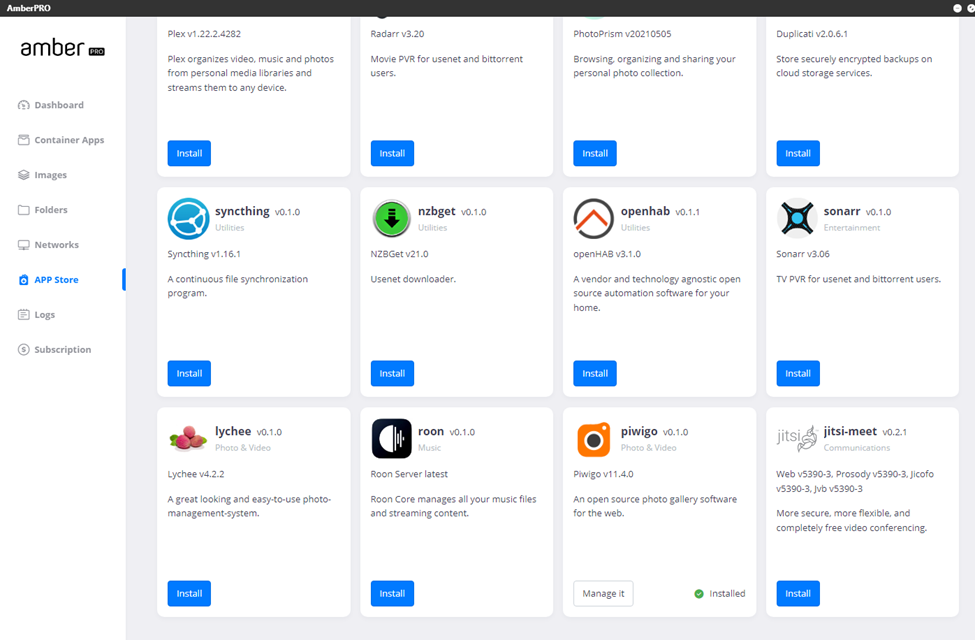Click the 'Syncthing v1.16.1' text
975x640 pixels.
[204, 254]
